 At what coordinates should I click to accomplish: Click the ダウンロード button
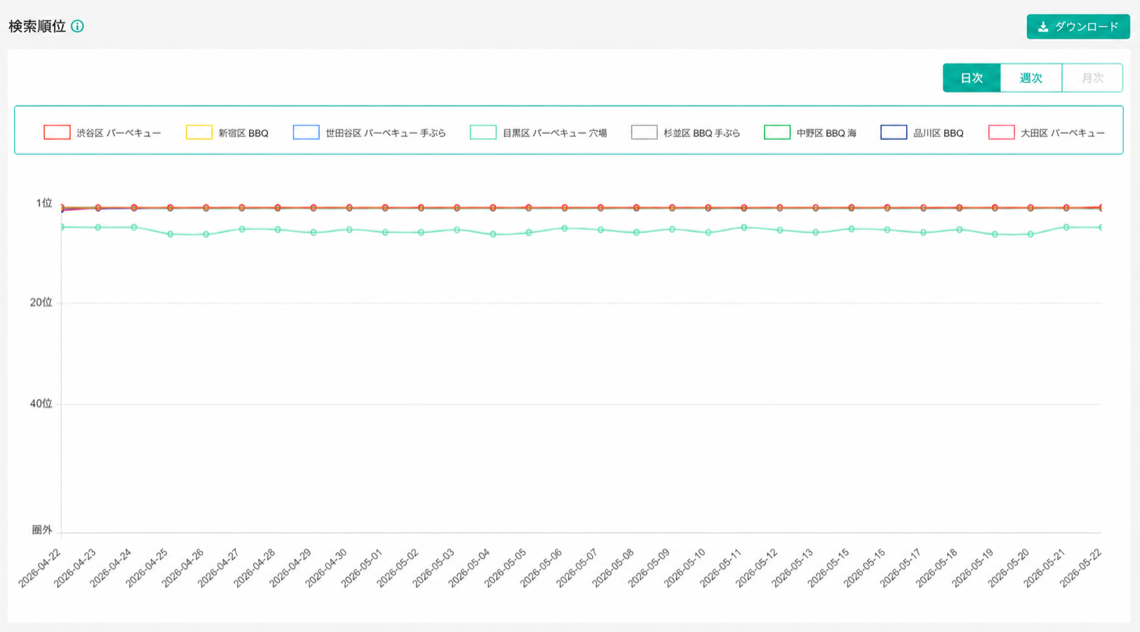click(1078, 27)
